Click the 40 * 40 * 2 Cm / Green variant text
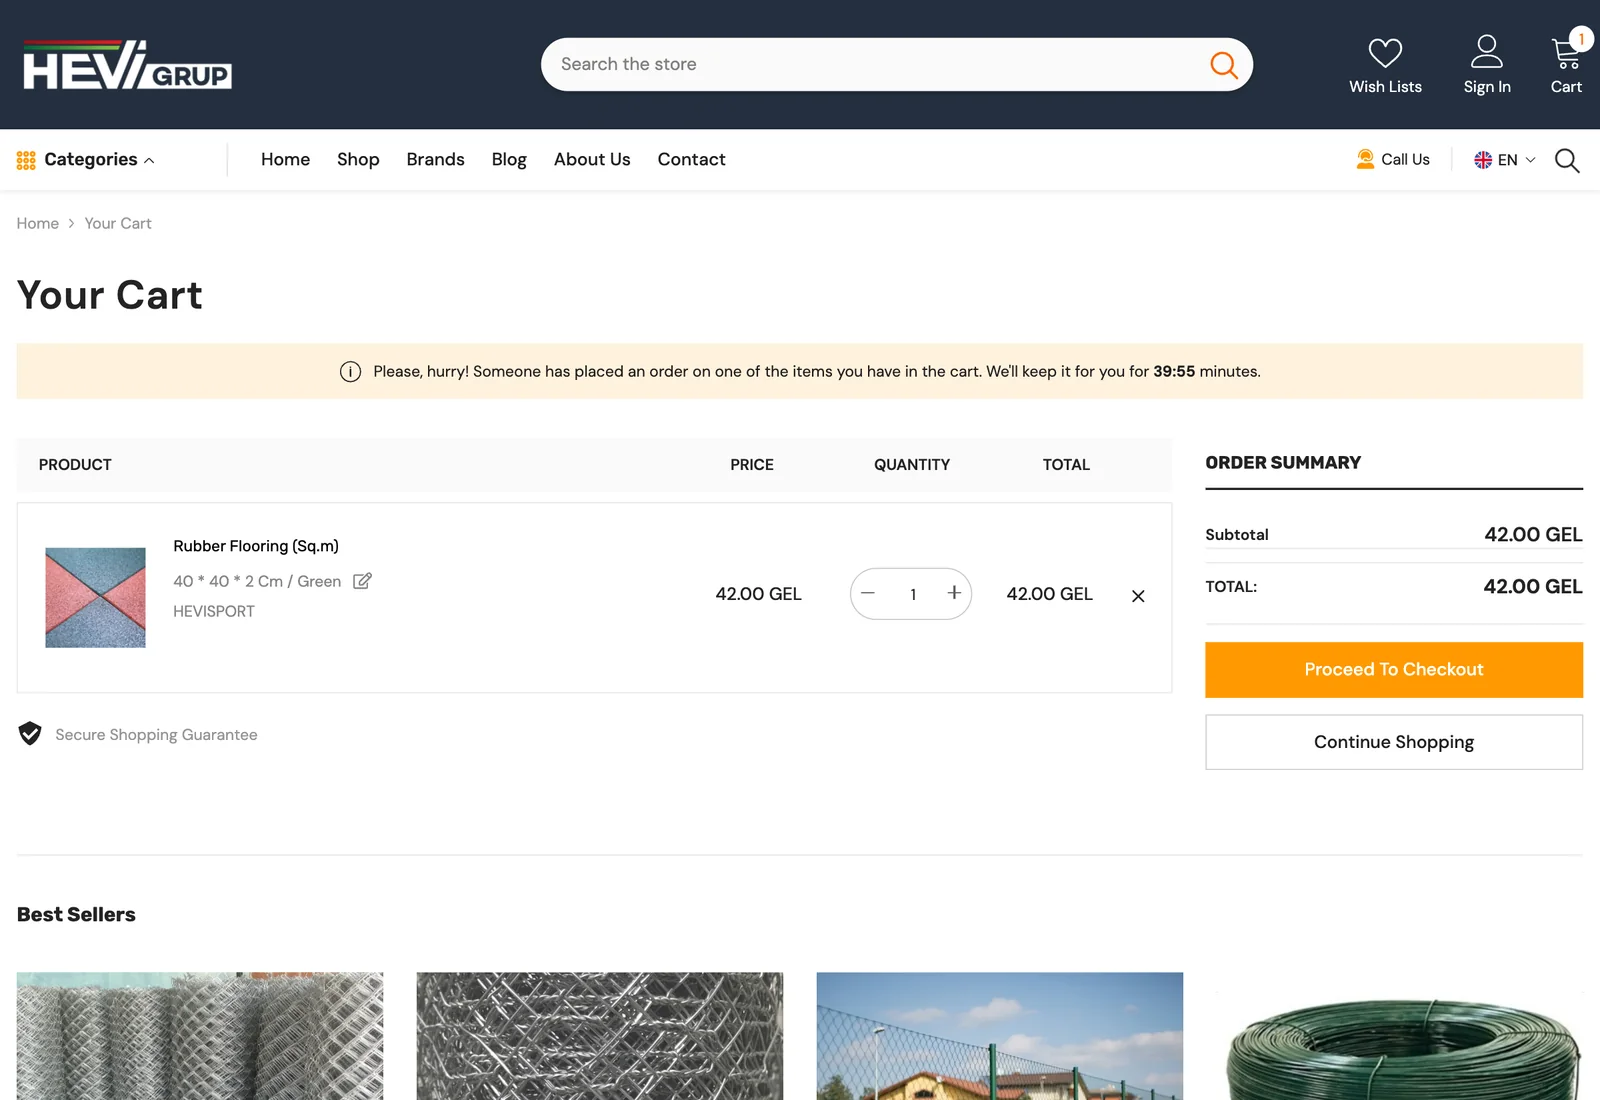Image resolution: width=1600 pixels, height=1100 pixels. point(257,581)
